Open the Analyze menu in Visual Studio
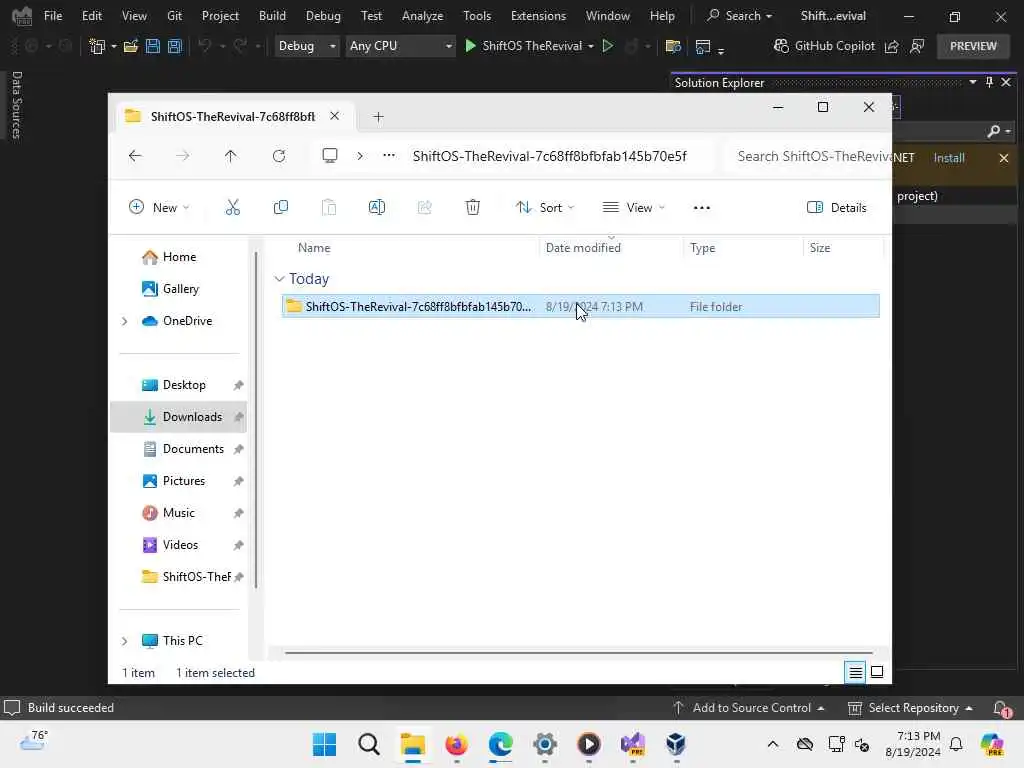The image size is (1024, 768). (423, 16)
